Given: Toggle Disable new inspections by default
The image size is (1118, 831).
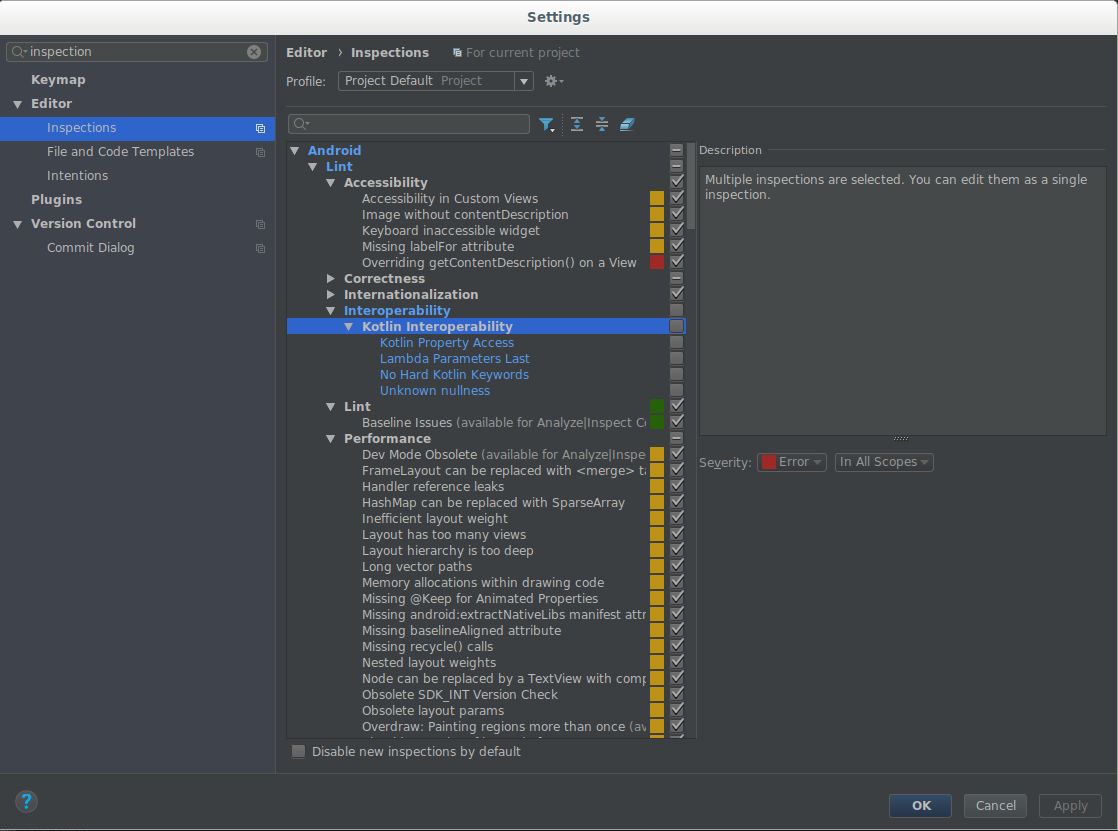Looking at the screenshot, I should 298,751.
